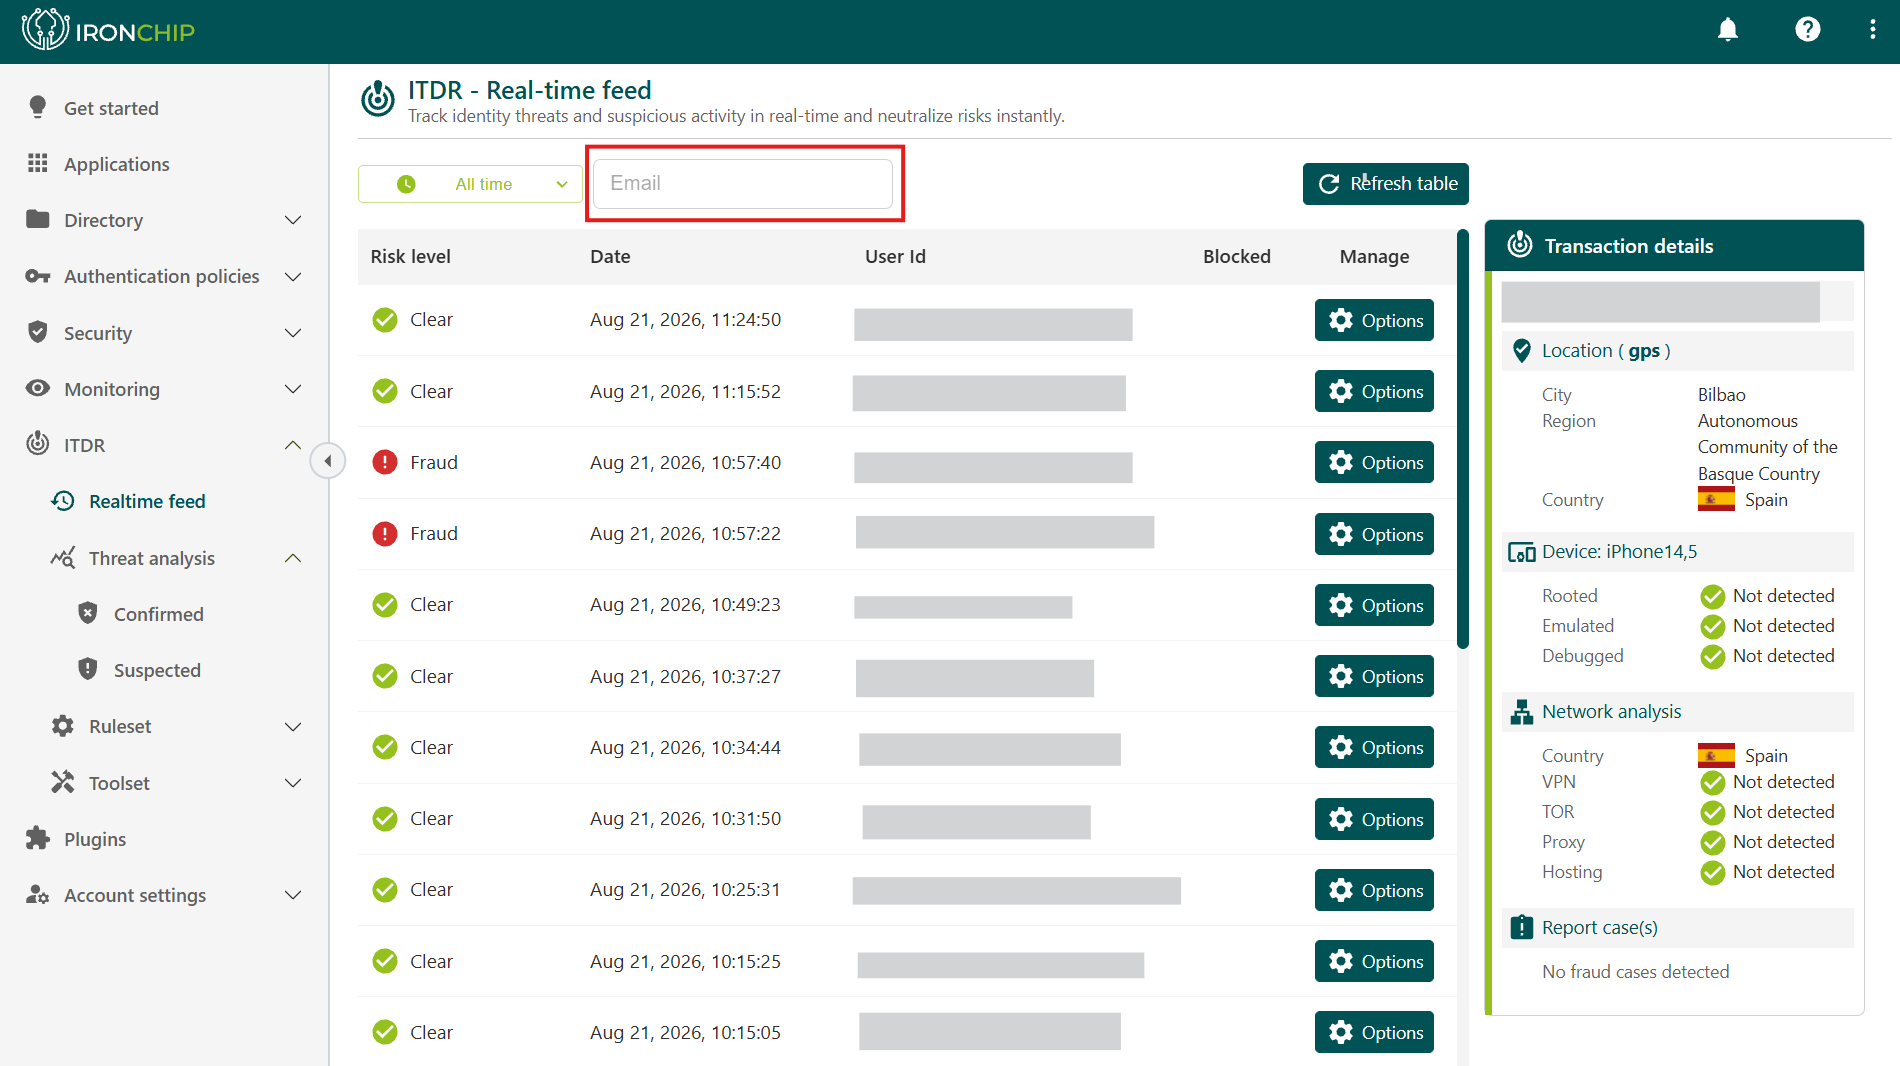Click the Toolset tools icon

coord(63,782)
